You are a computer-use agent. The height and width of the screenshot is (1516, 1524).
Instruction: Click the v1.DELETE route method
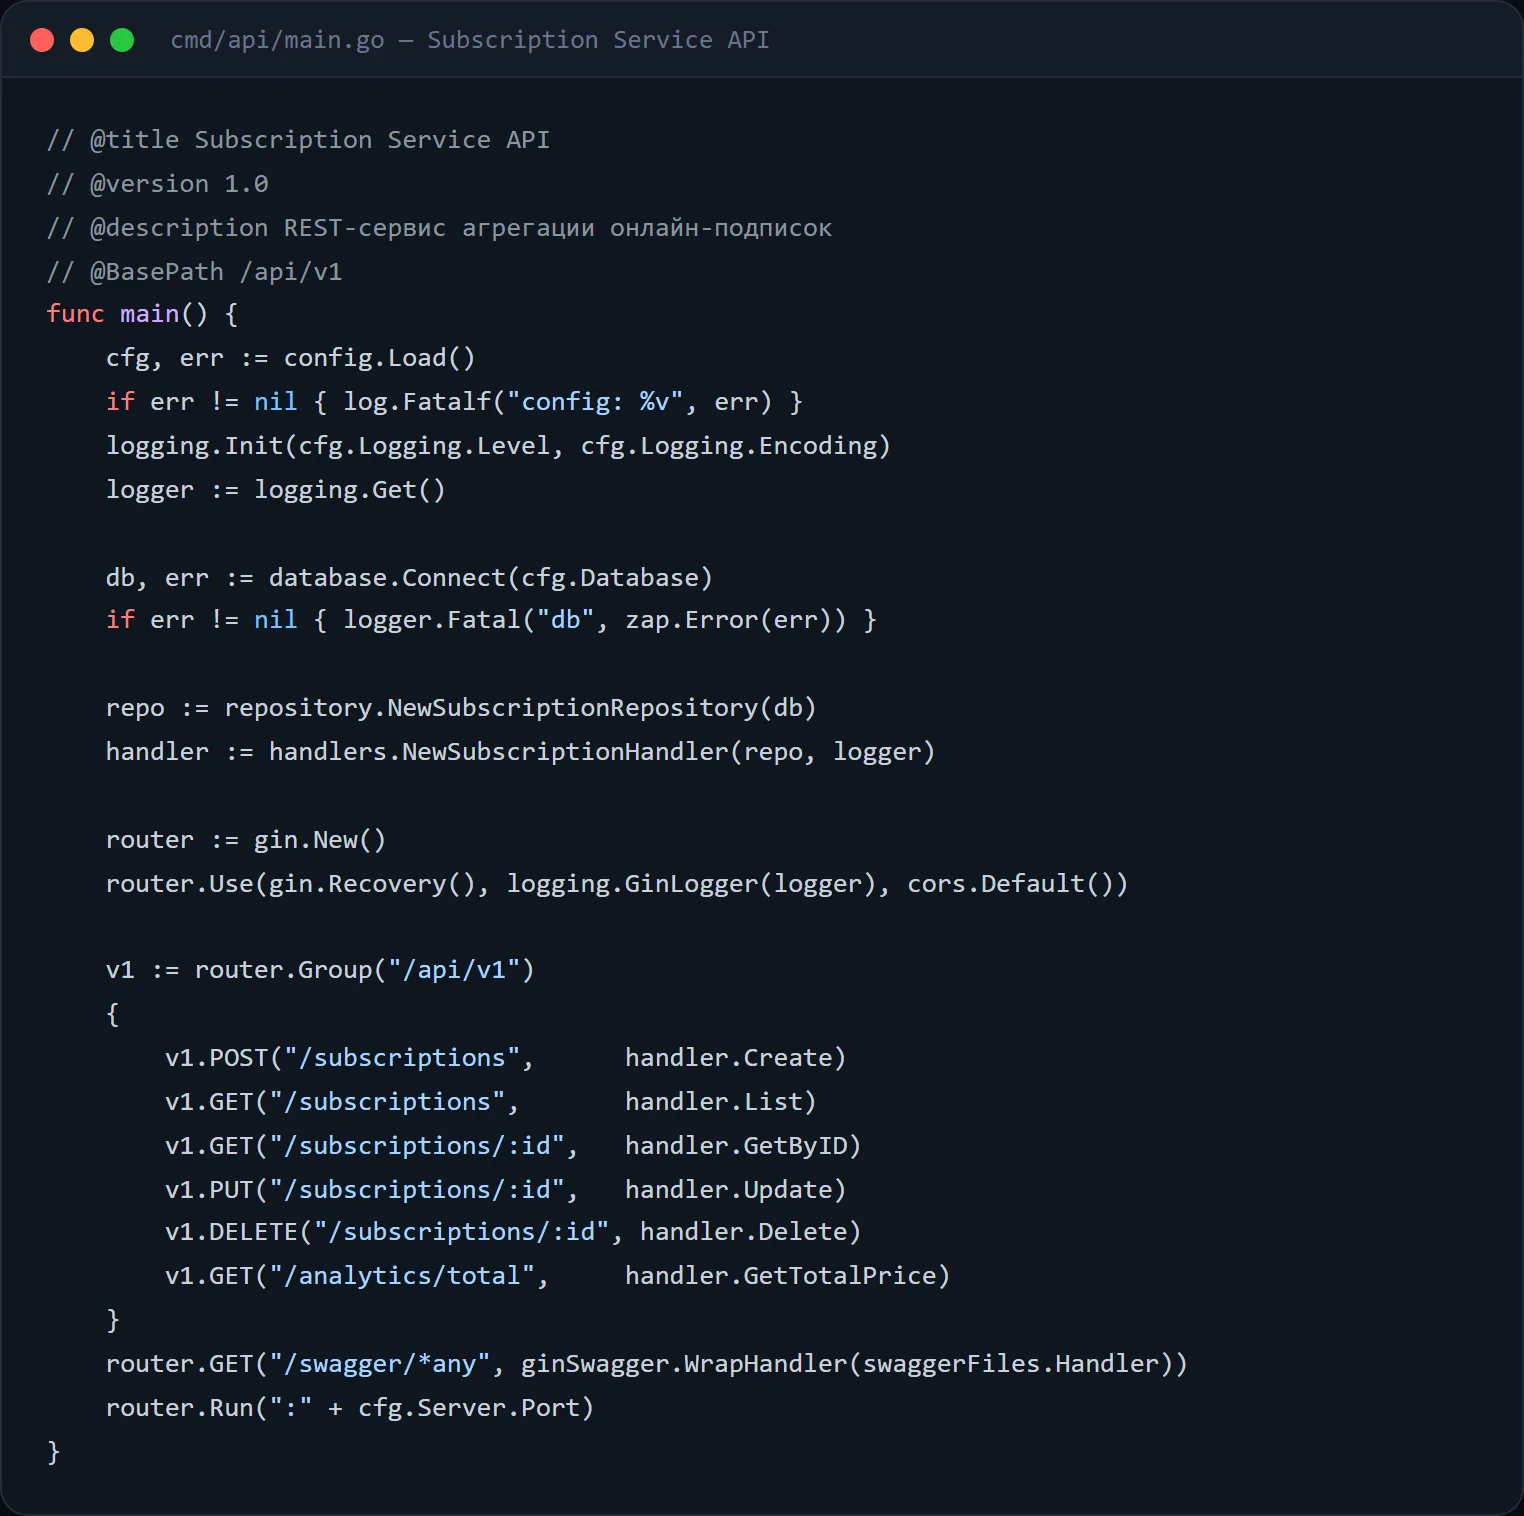pyautogui.click(x=231, y=1232)
